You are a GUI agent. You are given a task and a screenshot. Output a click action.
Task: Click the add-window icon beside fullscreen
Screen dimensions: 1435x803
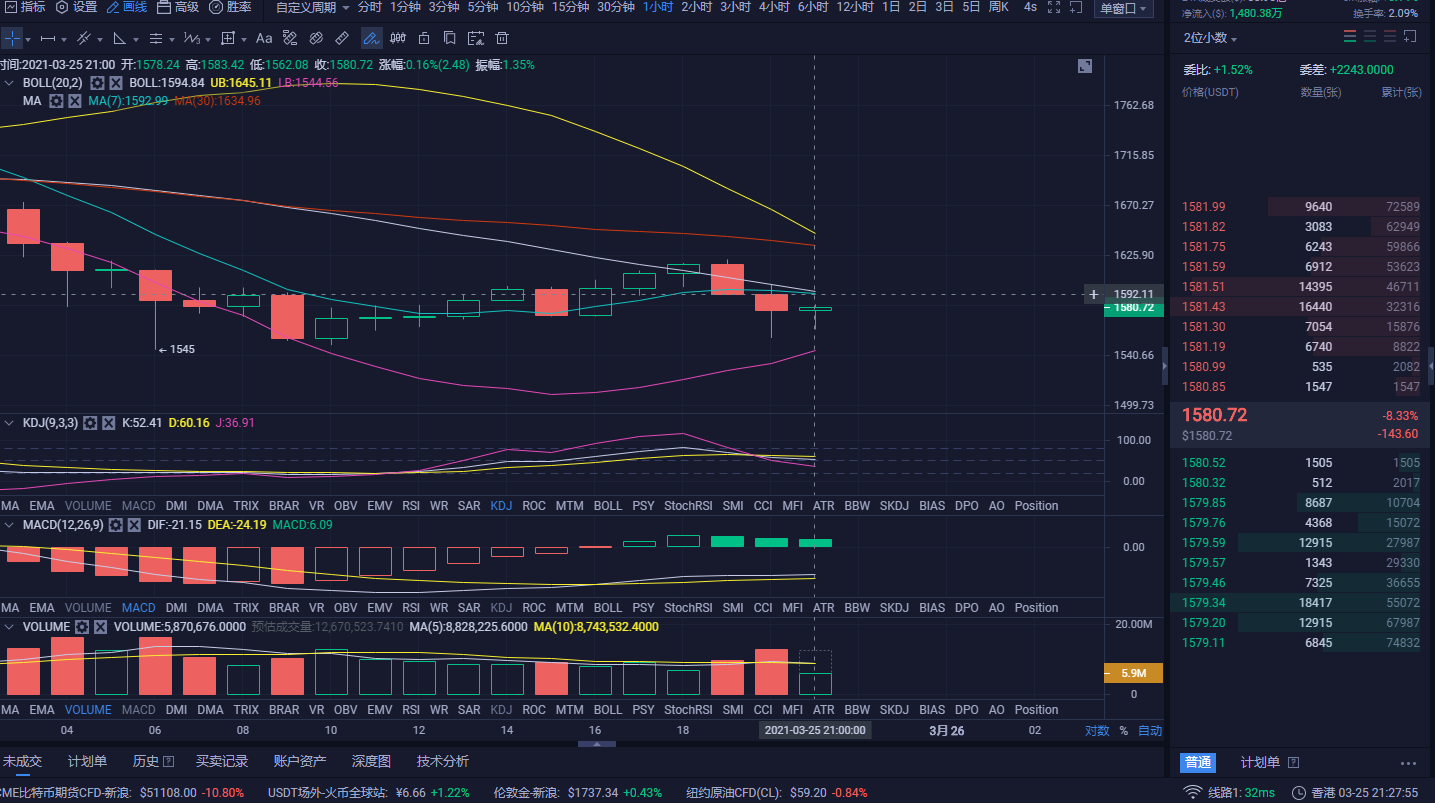(x=1075, y=7)
